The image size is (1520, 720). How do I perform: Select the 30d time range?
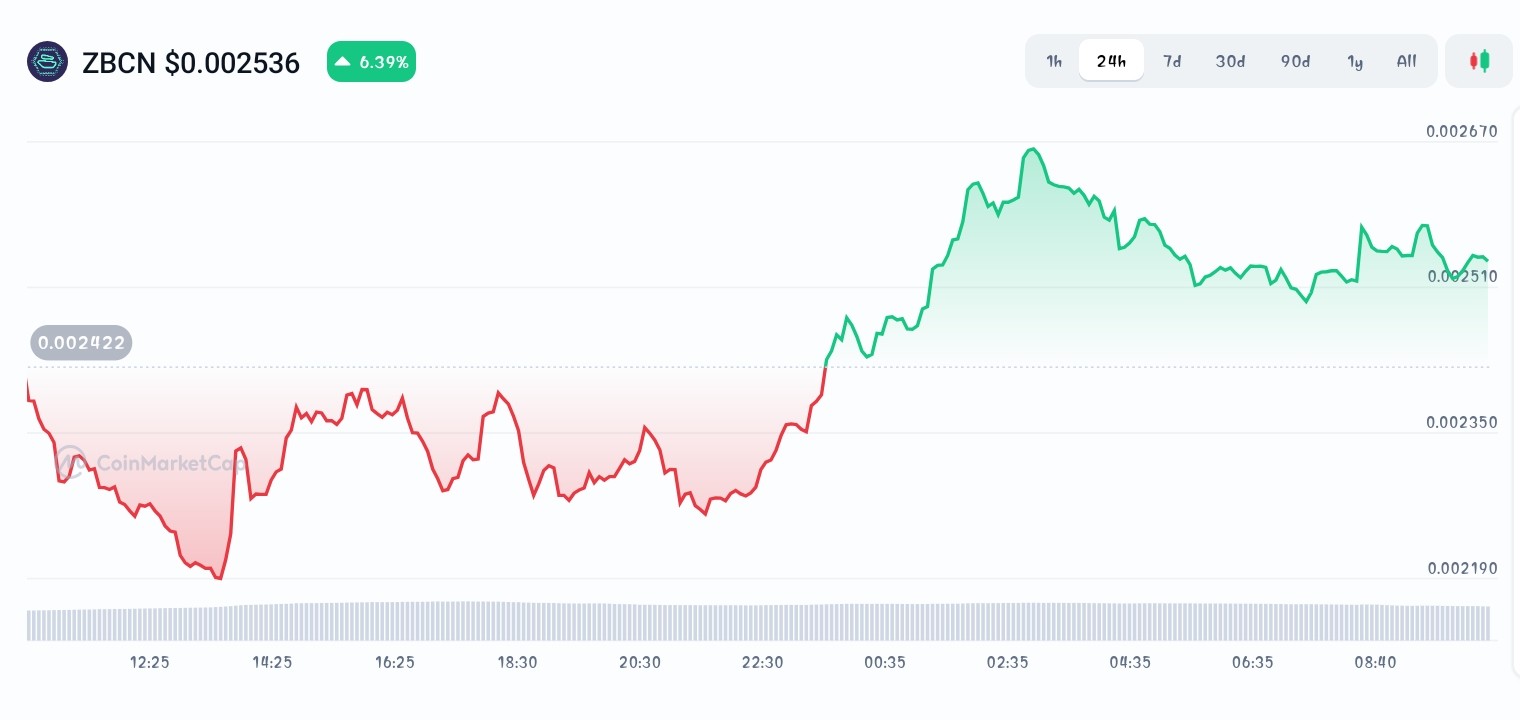pyautogui.click(x=1230, y=61)
